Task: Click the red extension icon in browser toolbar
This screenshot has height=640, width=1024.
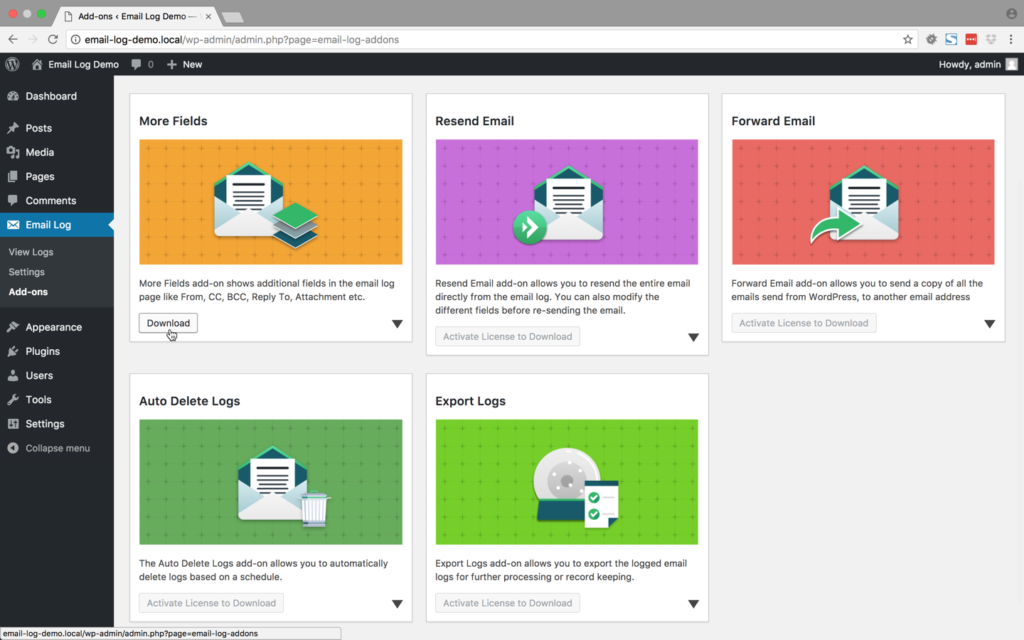Action: click(971, 39)
